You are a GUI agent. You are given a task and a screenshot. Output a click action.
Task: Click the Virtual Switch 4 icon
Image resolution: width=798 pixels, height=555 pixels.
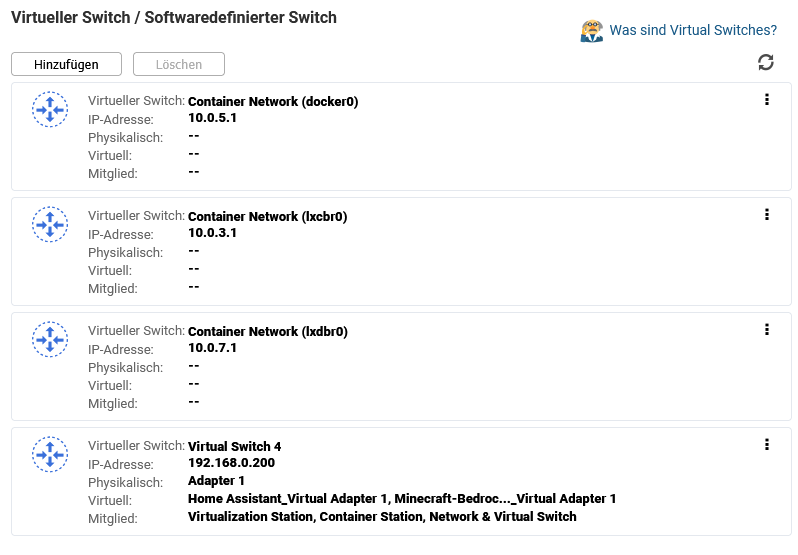[x=50, y=454]
